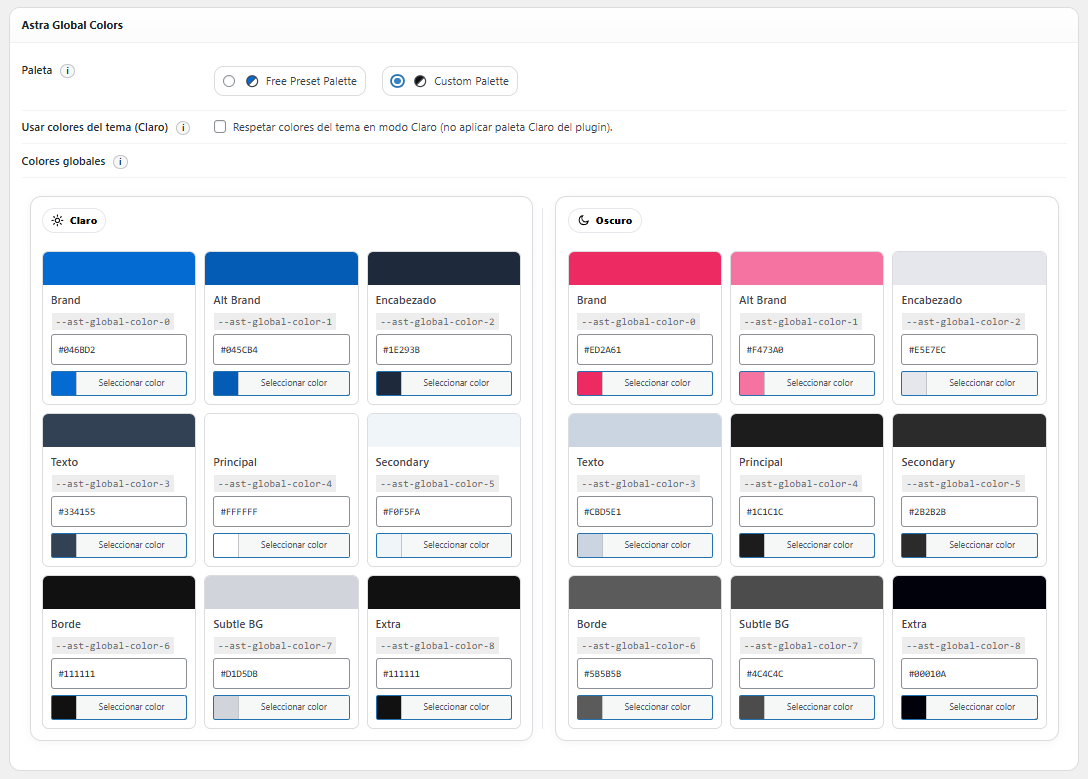The image size is (1088, 779).
Task: Click the hex field containing #F473A0
Action: click(807, 350)
